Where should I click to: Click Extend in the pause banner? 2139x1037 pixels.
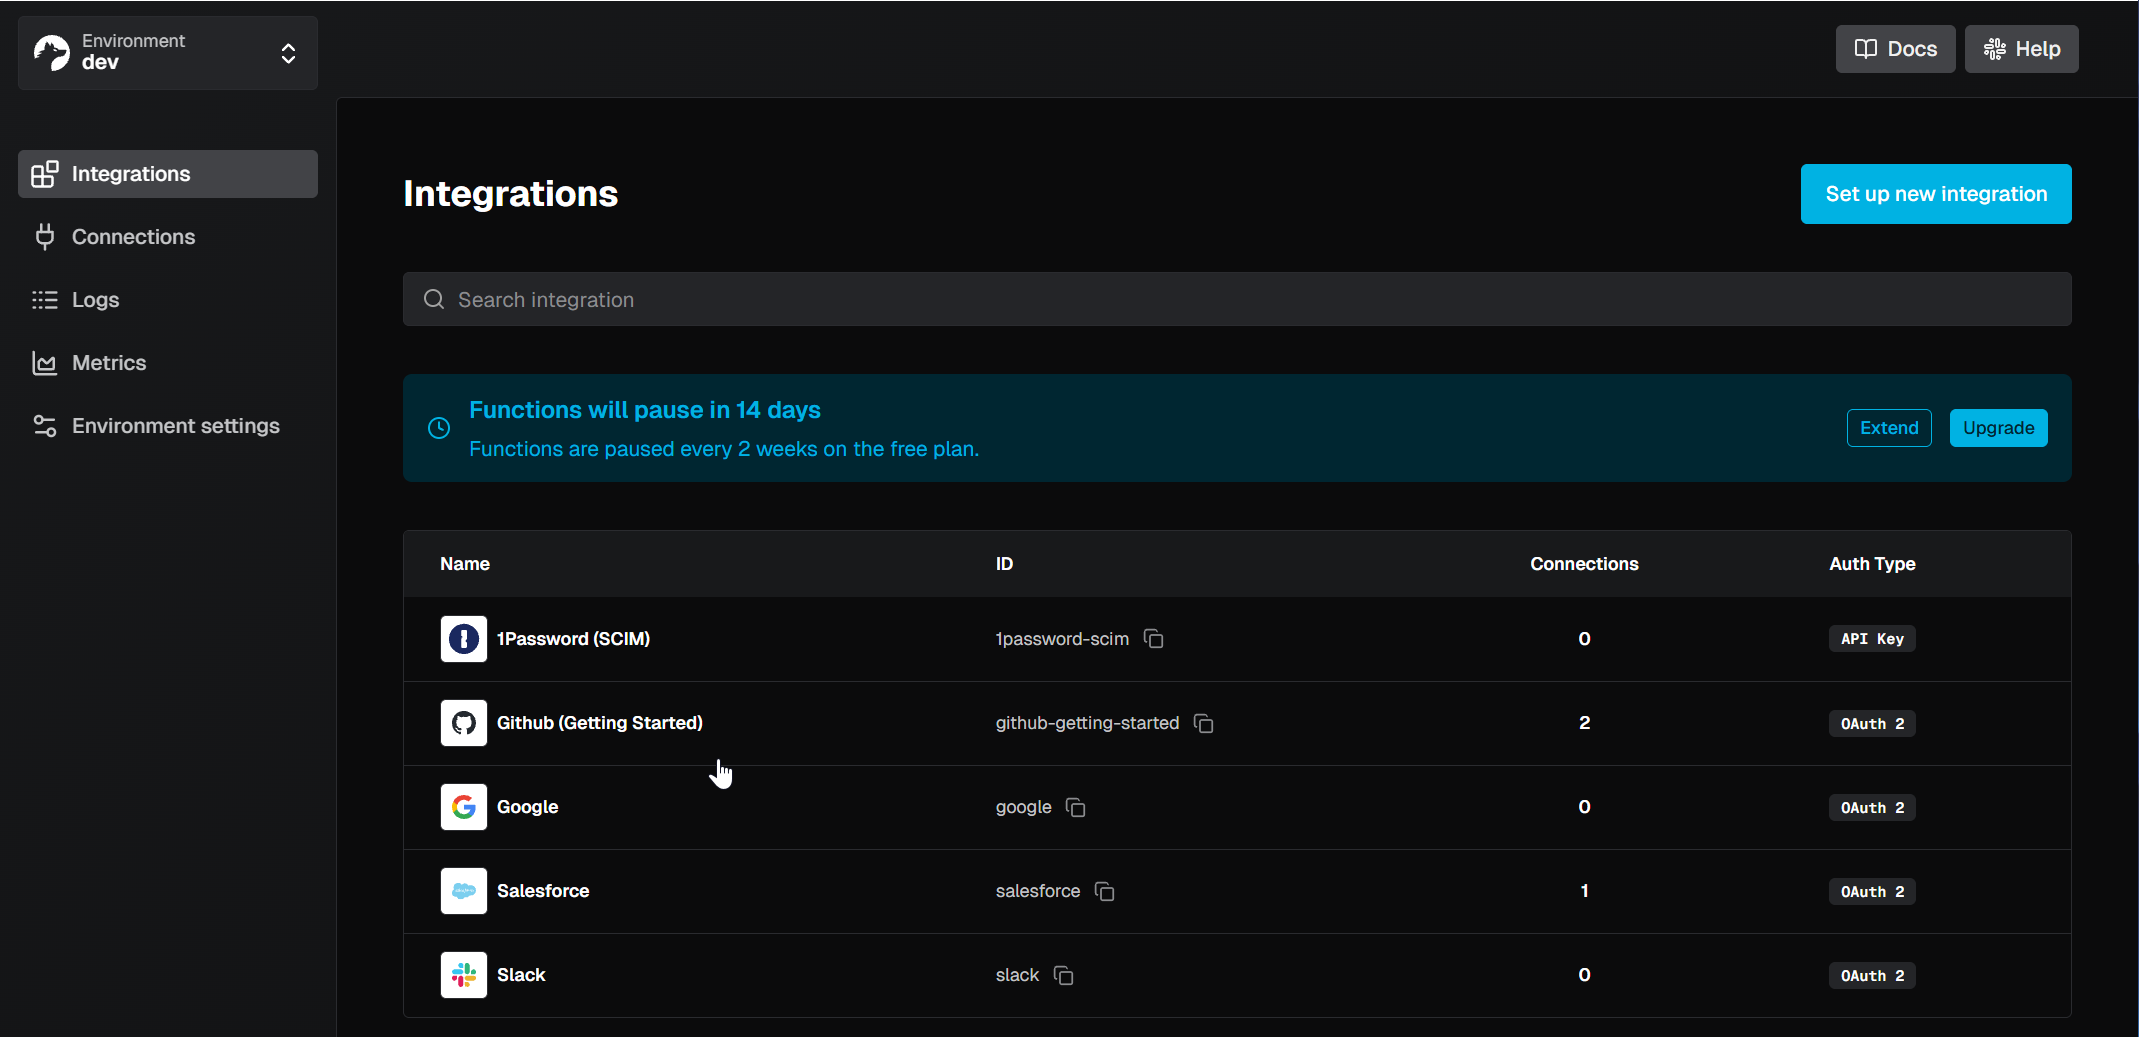coord(1889,428)
